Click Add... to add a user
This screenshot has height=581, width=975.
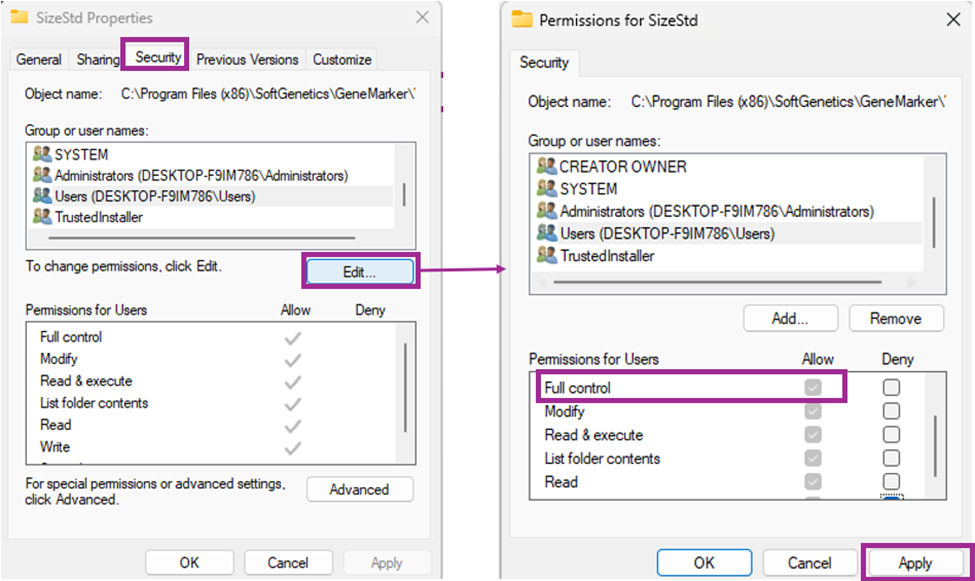click(x=790, y=318)
